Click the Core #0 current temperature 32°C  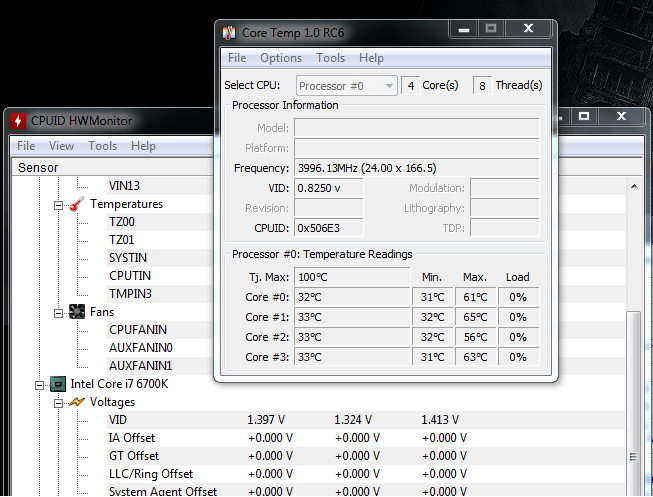tap(352, 297)
